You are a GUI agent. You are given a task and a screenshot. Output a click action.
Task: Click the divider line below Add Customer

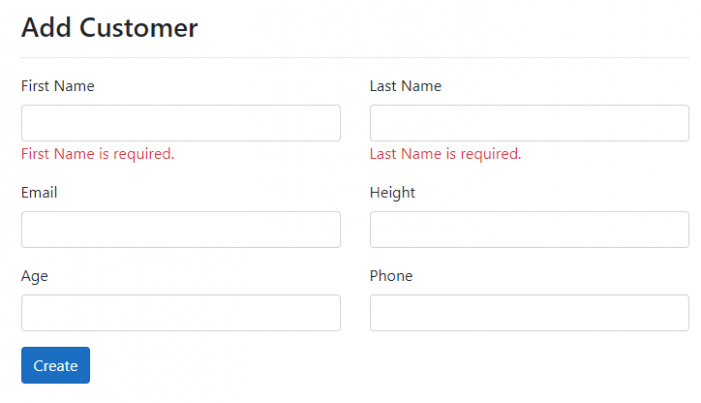355,58
